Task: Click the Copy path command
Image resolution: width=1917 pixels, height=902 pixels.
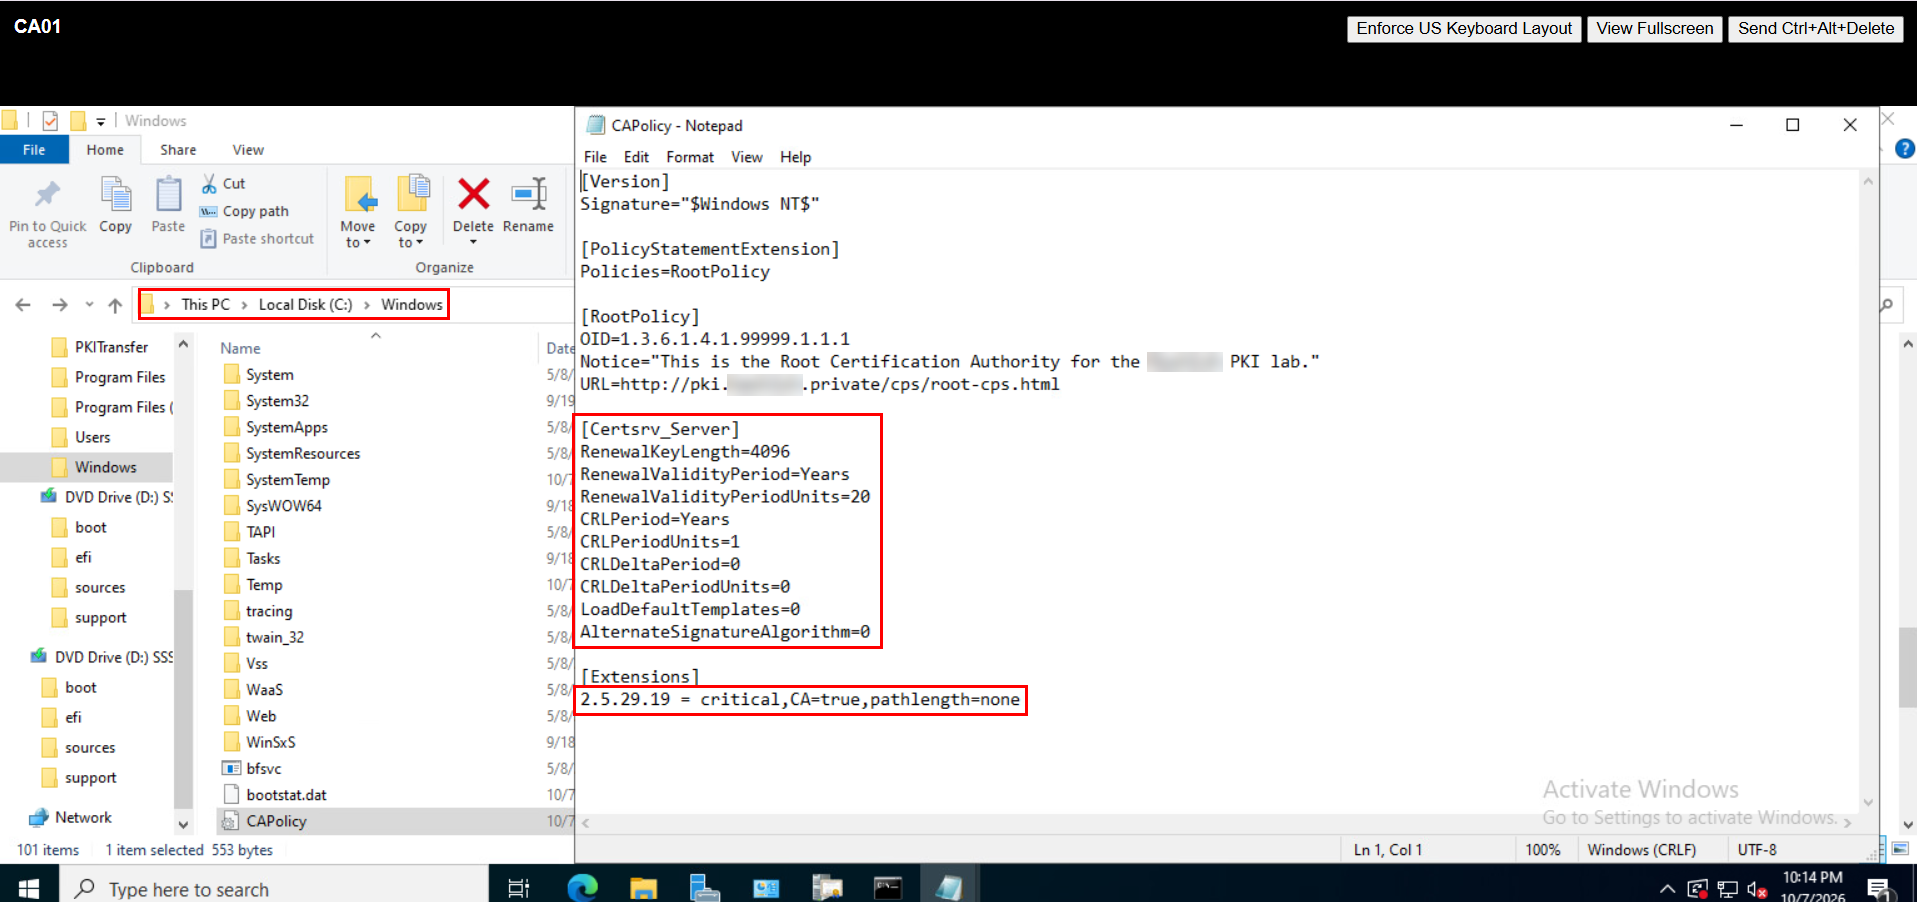Action: pyautogui.click(x=245, y=211)
